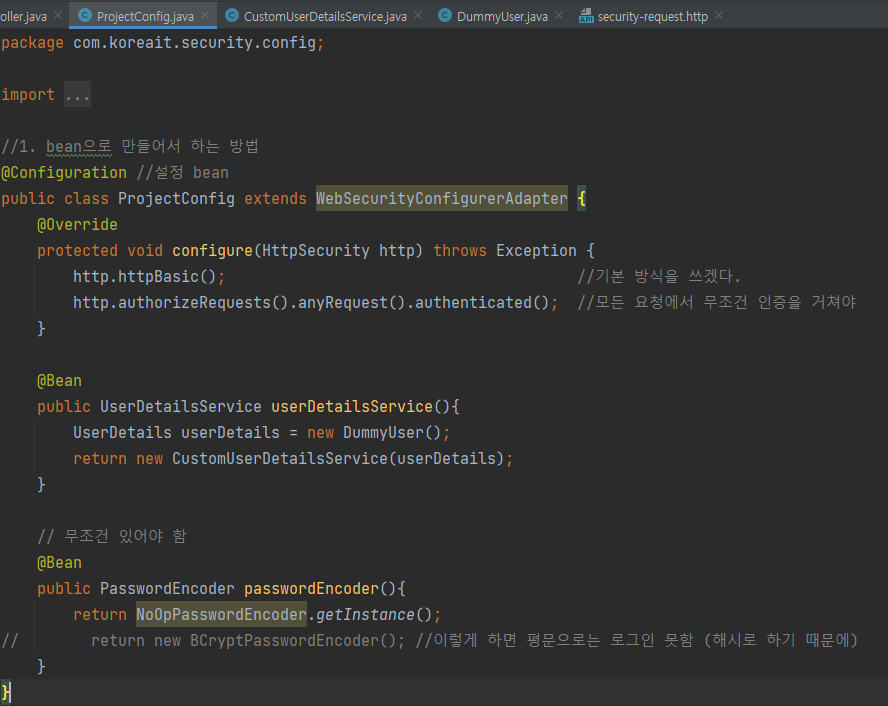Click the ProjectConfig class name in declaration

(176, 198)
